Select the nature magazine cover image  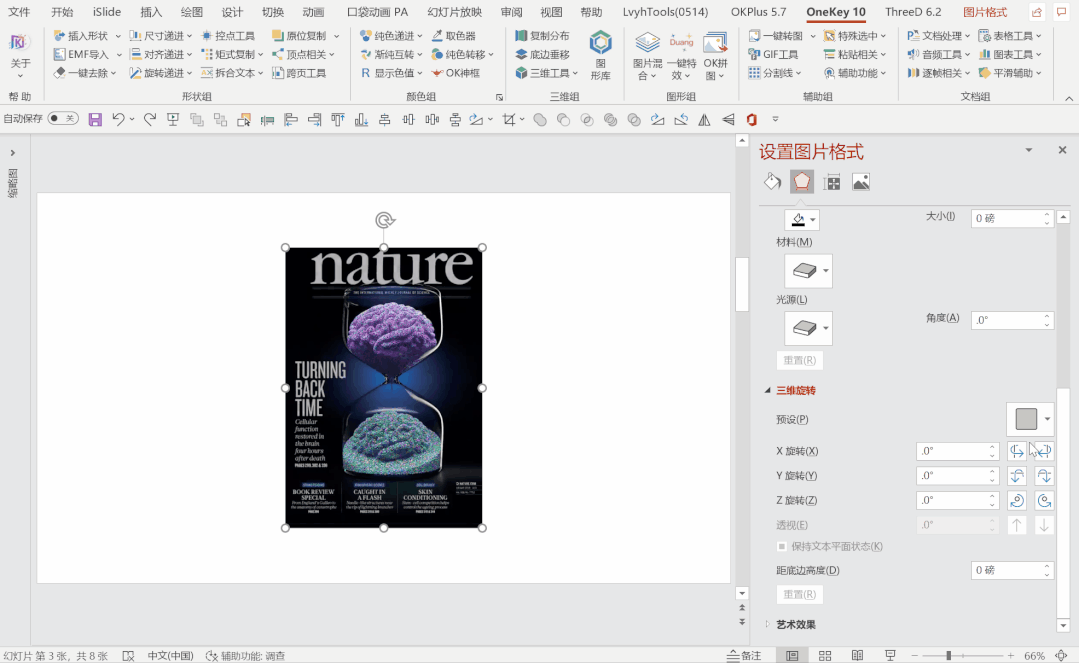click(x=383, y=388)
